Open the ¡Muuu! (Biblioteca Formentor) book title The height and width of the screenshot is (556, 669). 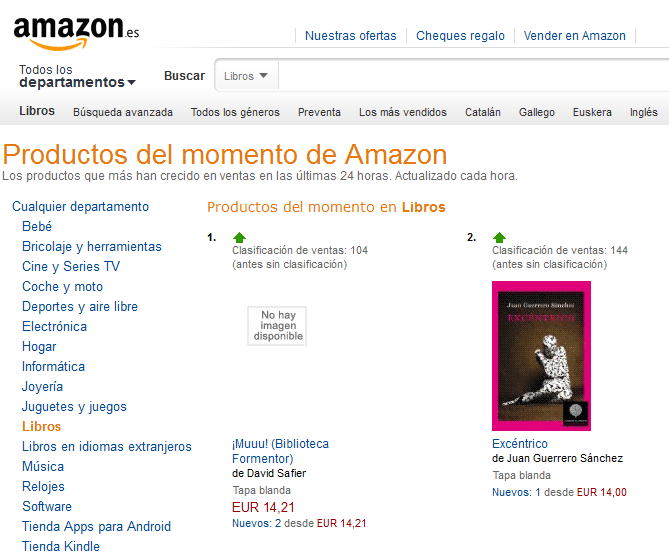tap(280, 451)
